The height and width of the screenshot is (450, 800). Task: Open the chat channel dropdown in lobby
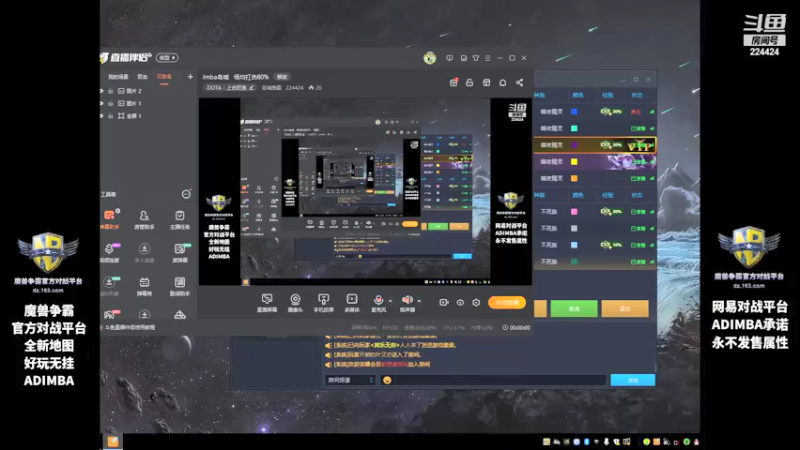pyautogui.click(x=350, y=380)
